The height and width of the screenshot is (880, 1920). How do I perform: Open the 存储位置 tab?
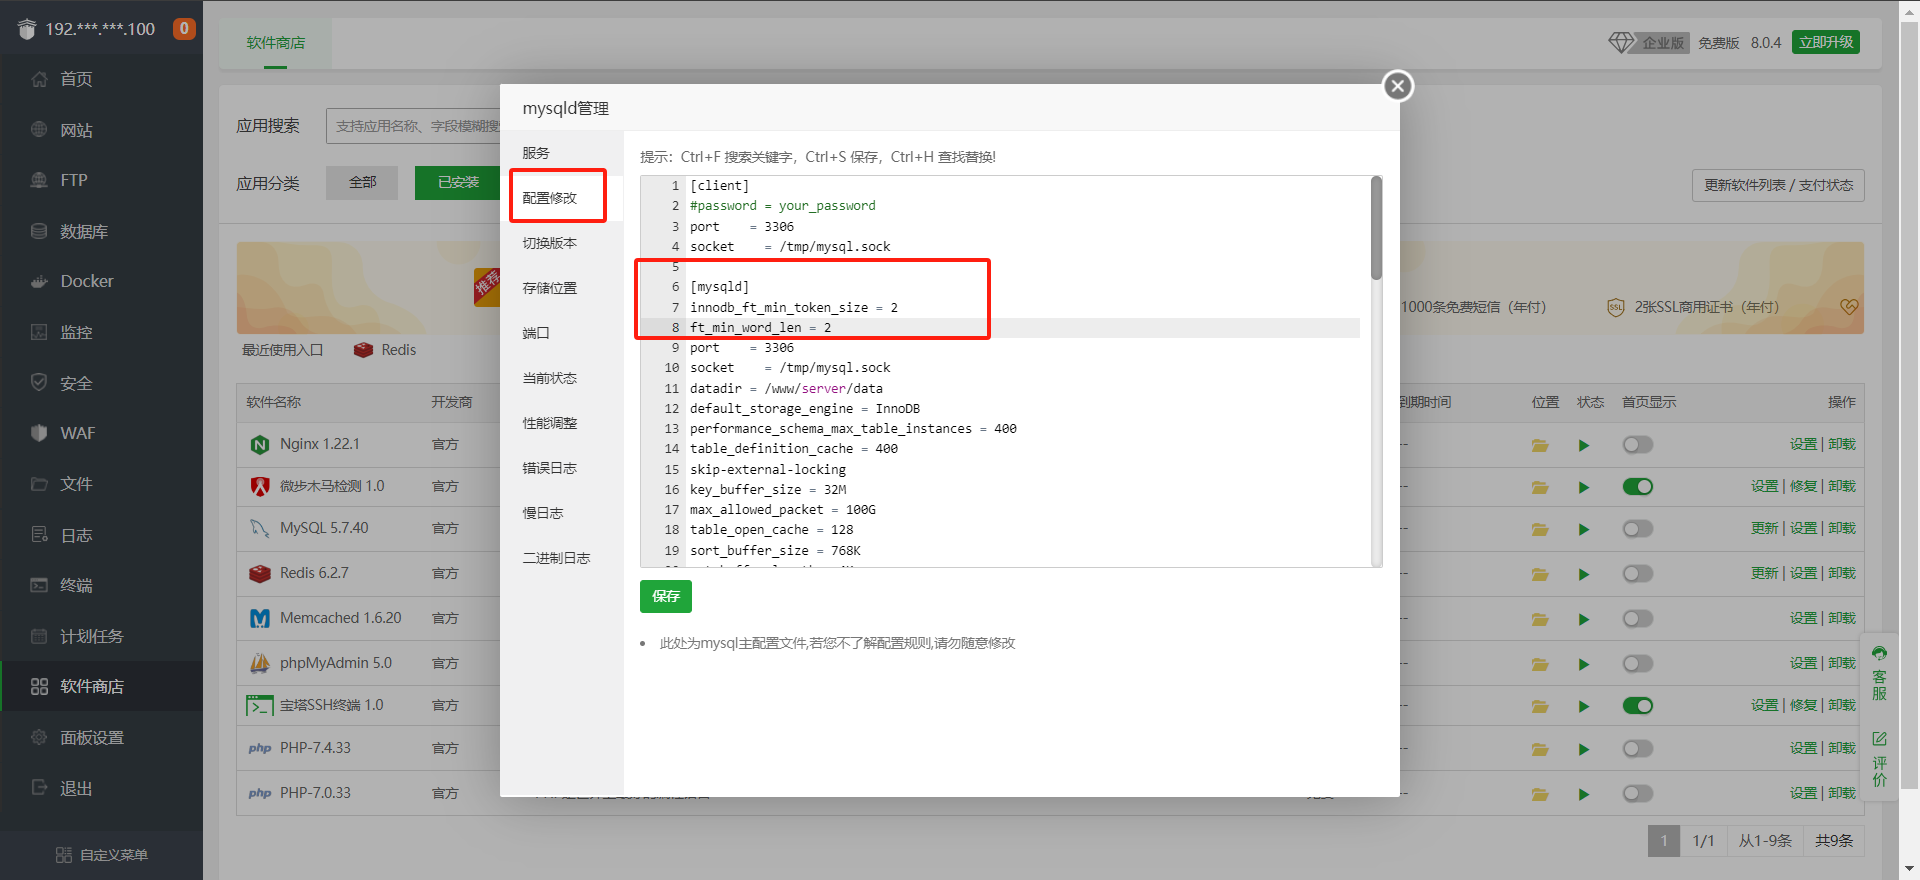(x=550, y=288)
